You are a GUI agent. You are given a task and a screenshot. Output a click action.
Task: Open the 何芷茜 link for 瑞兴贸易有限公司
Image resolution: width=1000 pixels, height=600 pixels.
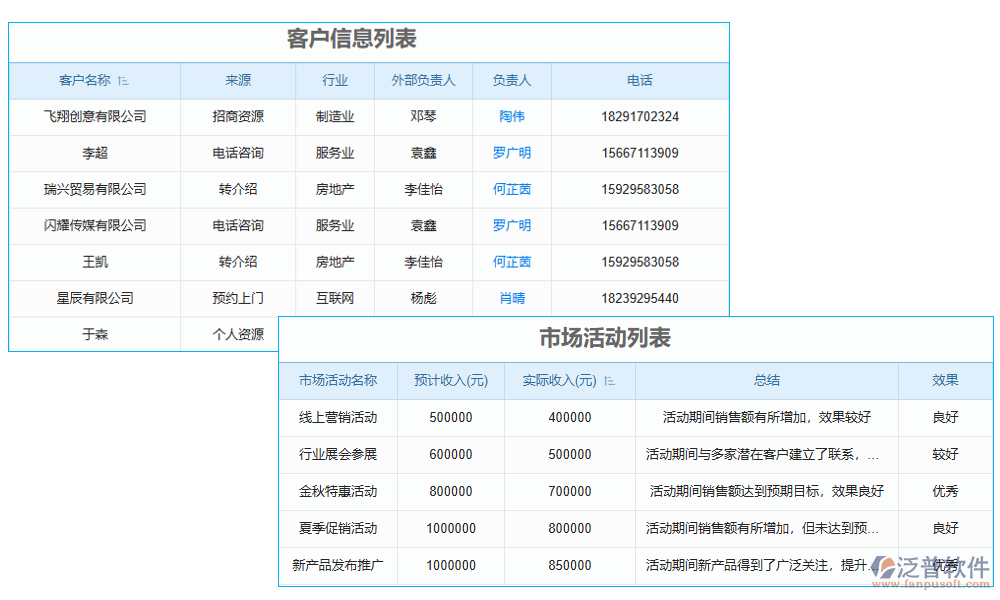click(x=512, y=189)
